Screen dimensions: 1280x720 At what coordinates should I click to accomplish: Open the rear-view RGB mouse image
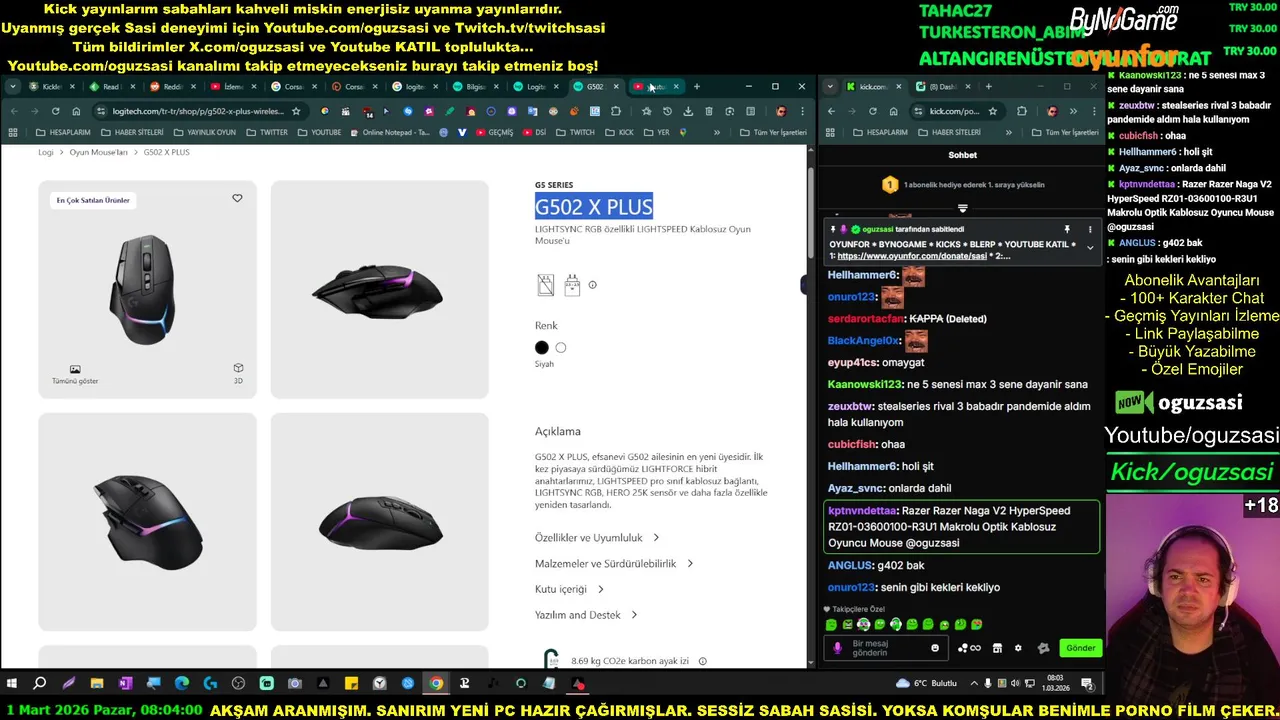click(379, 522)
